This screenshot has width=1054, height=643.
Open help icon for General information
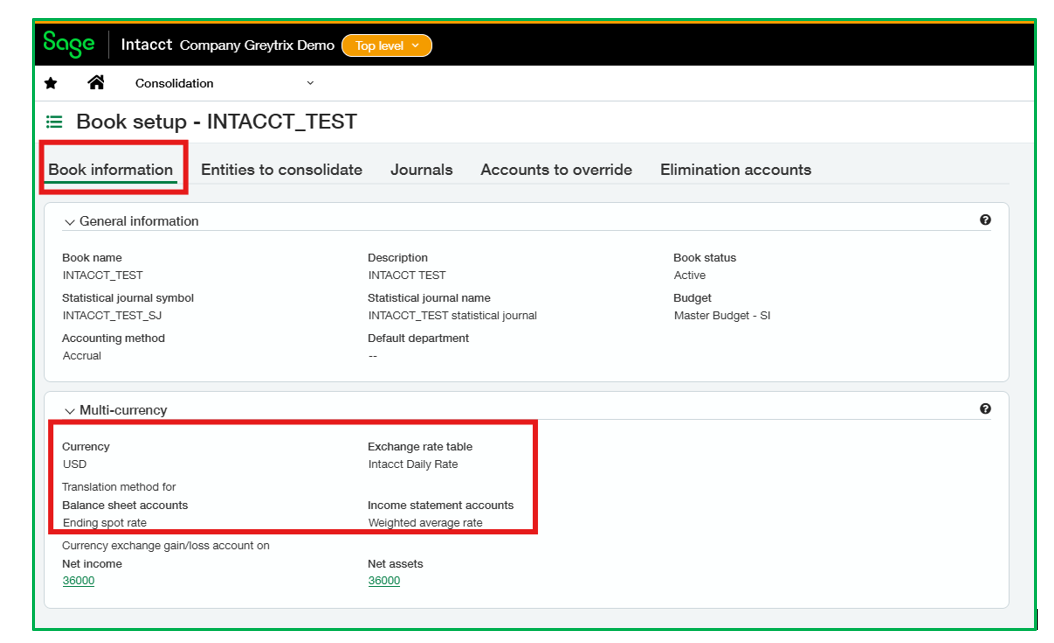985,220
